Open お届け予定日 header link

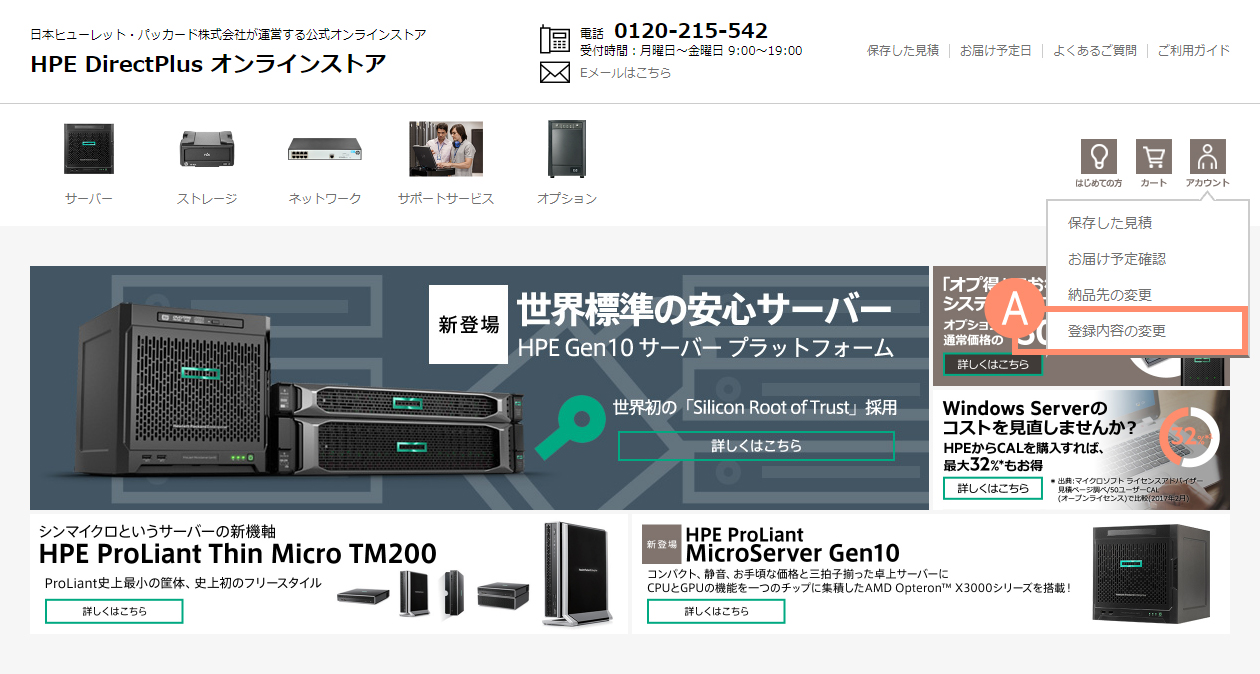click(x=996, y=50)
